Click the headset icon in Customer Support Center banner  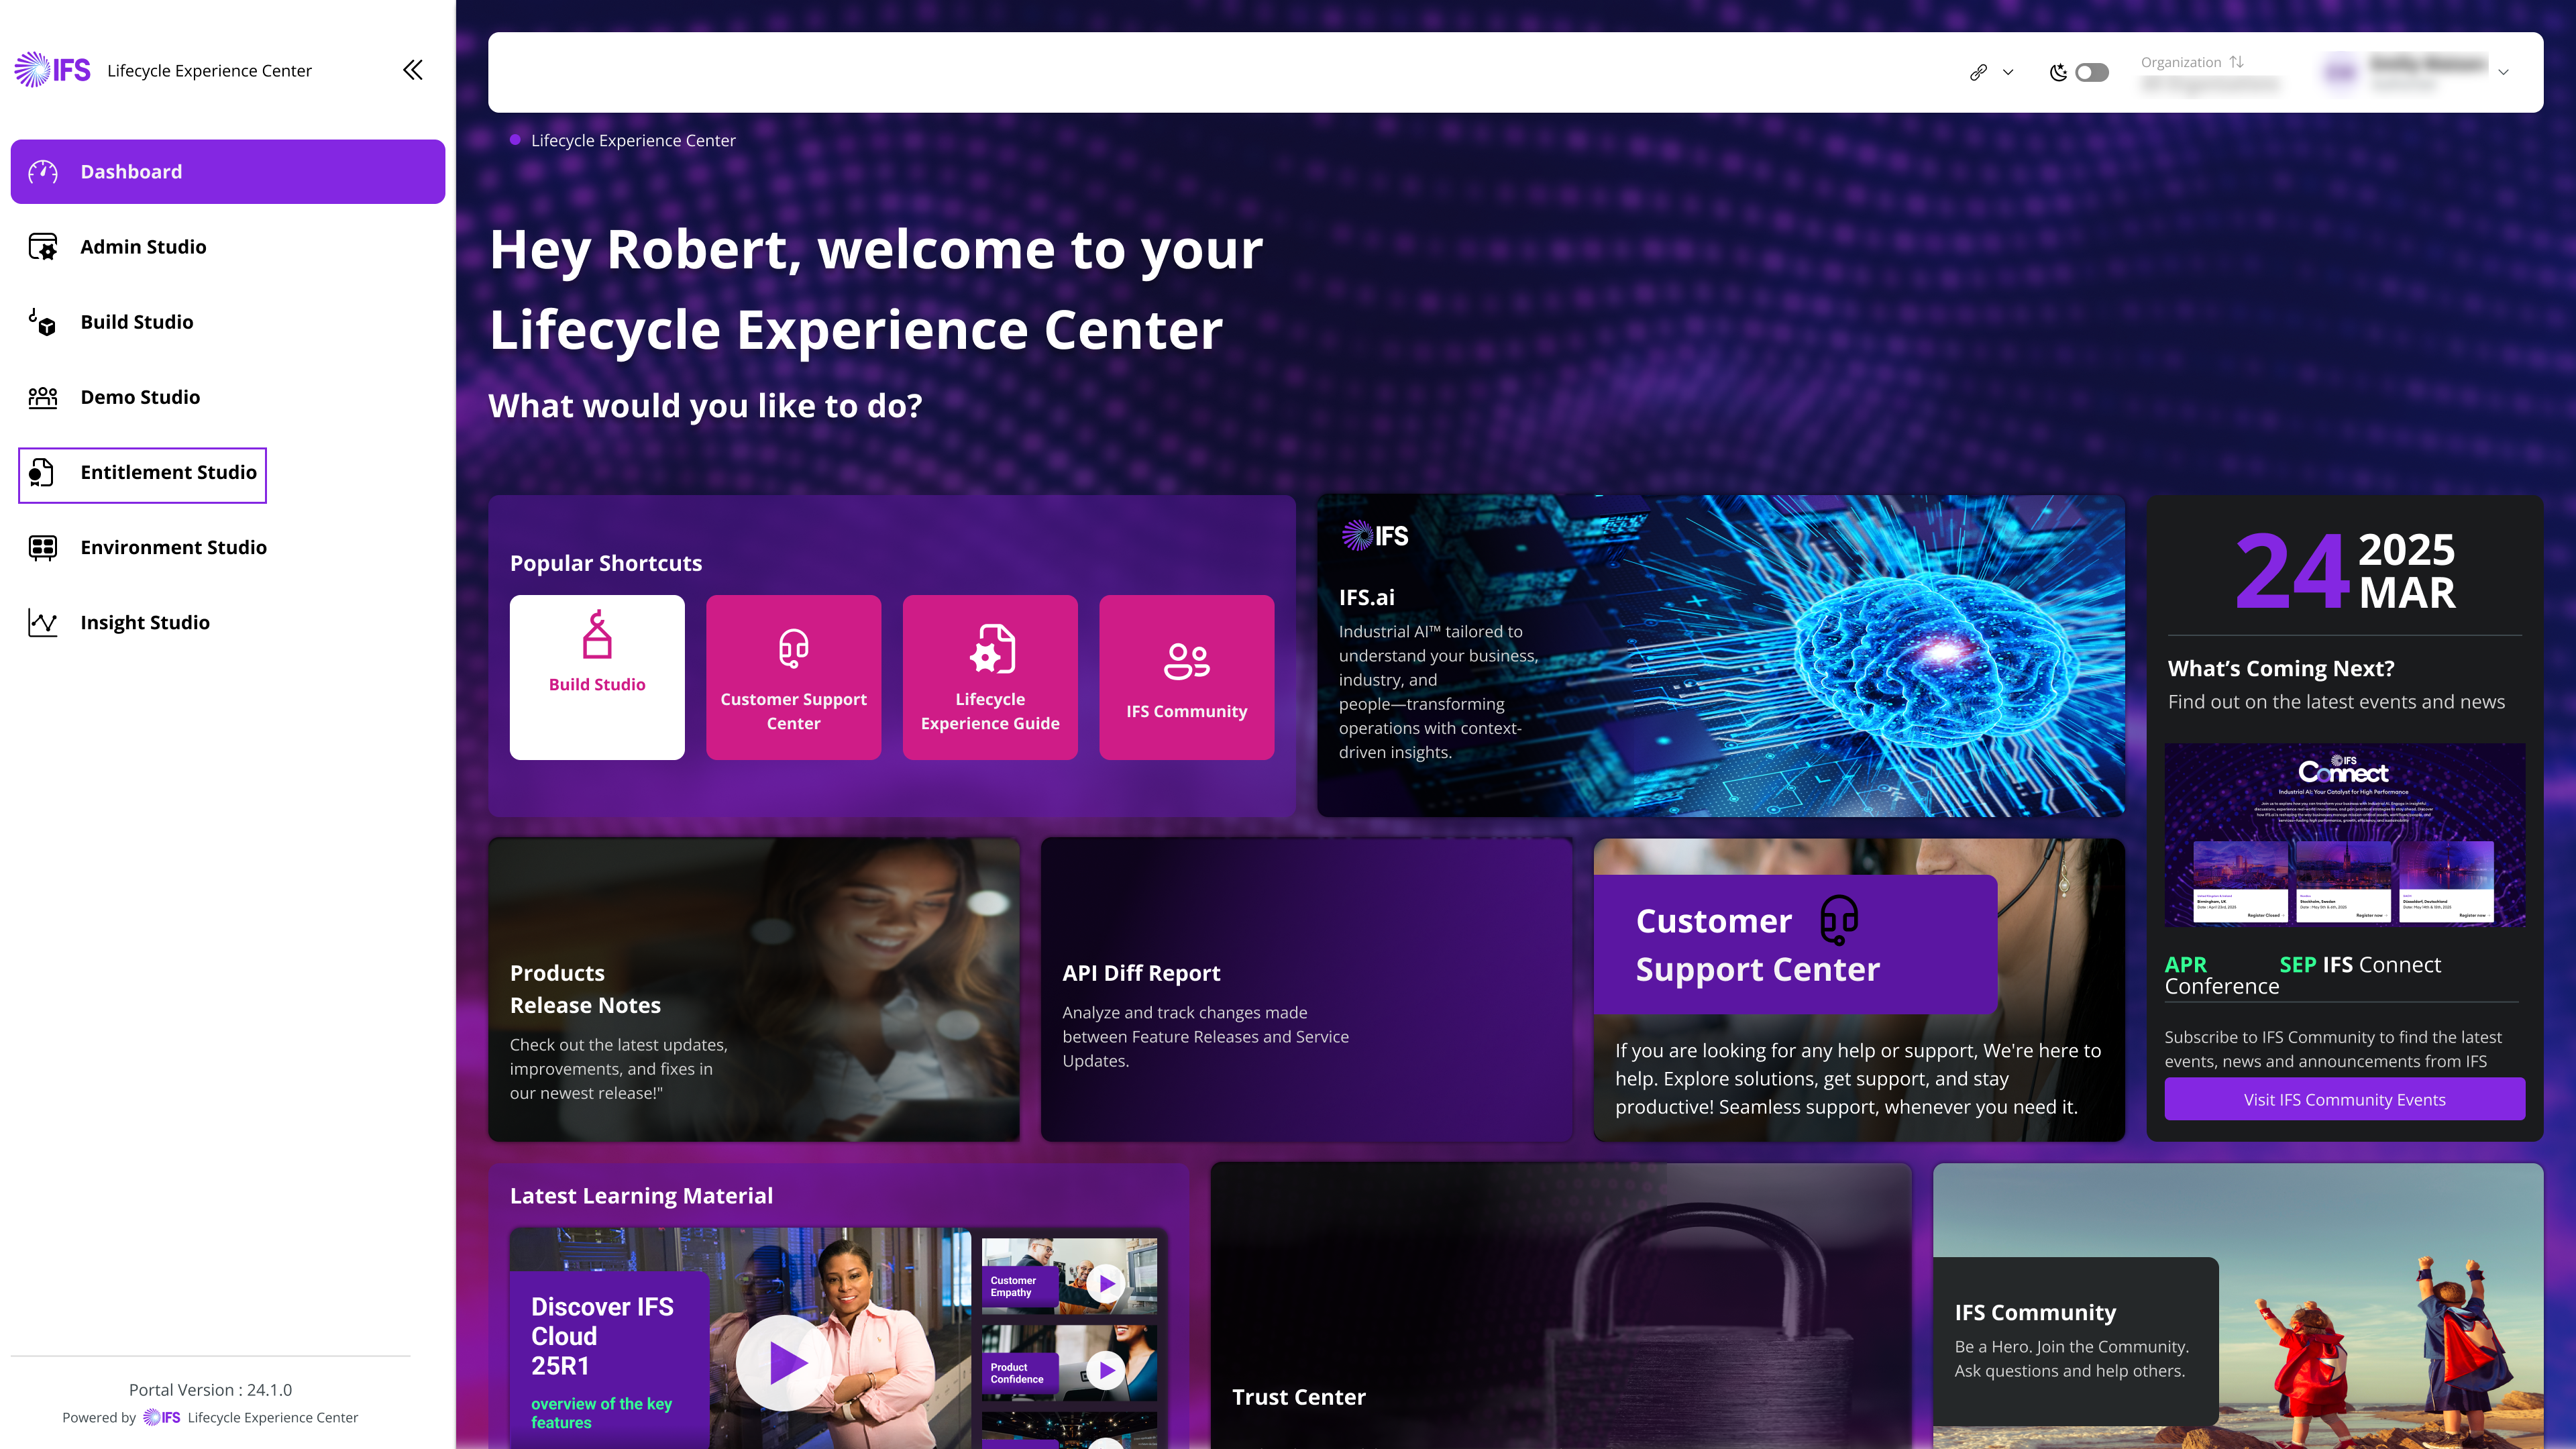click(x=1839, y=920)
